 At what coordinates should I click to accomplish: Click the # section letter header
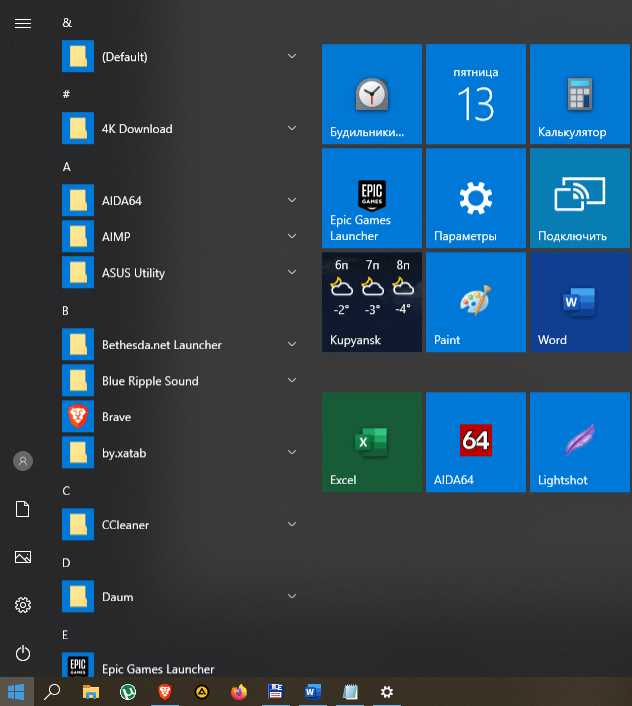click(x=66, y=94)
